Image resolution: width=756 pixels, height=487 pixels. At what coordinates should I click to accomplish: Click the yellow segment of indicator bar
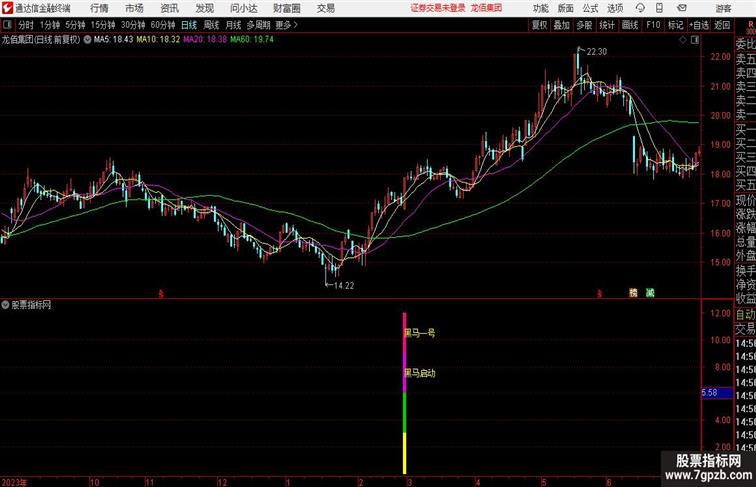405,453
